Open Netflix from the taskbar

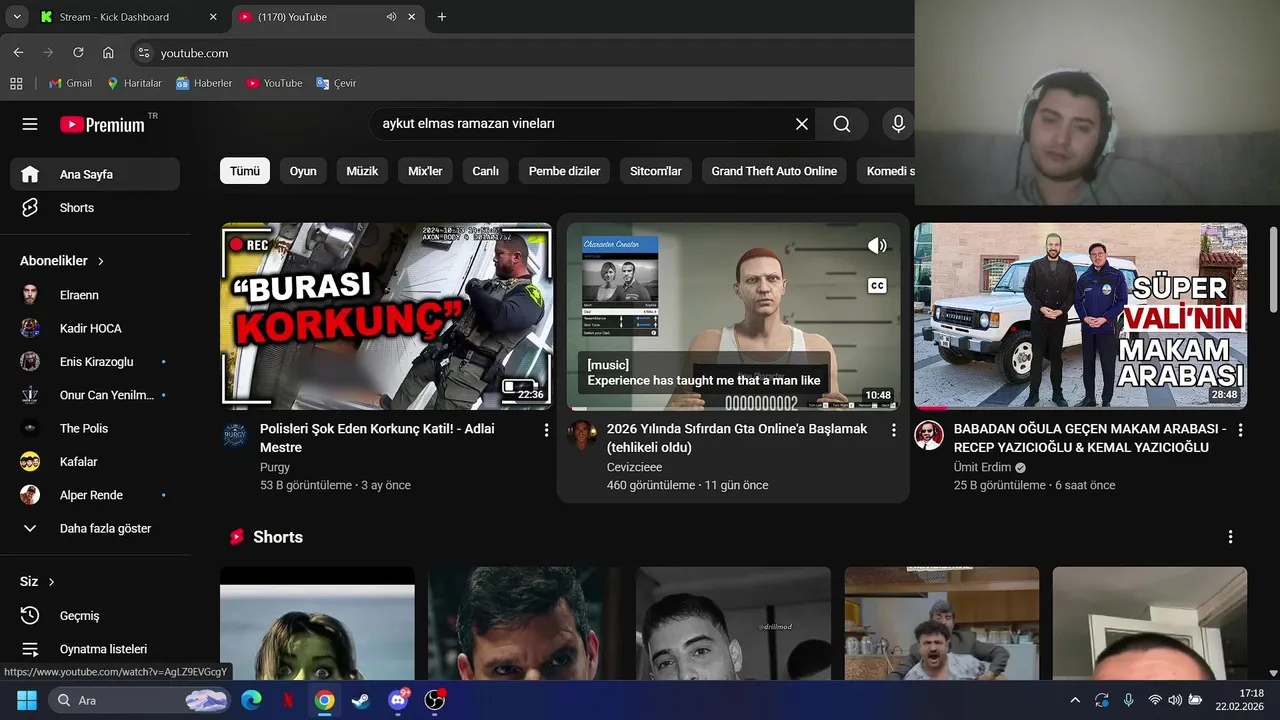pyautogui.click(x=288, y=700)
